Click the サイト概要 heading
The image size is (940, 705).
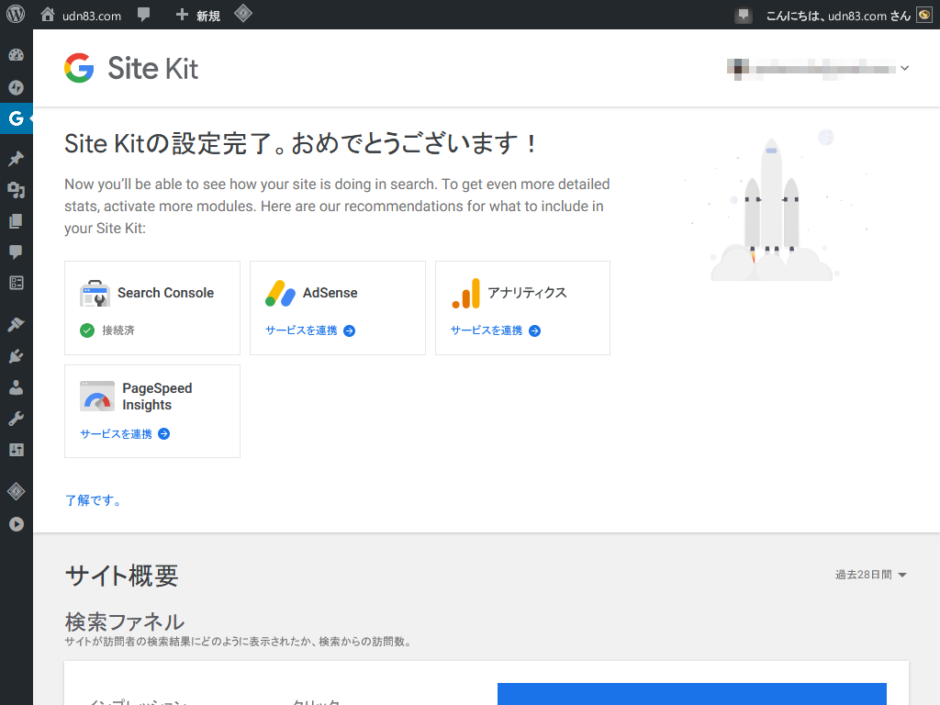tap(122, 576)
